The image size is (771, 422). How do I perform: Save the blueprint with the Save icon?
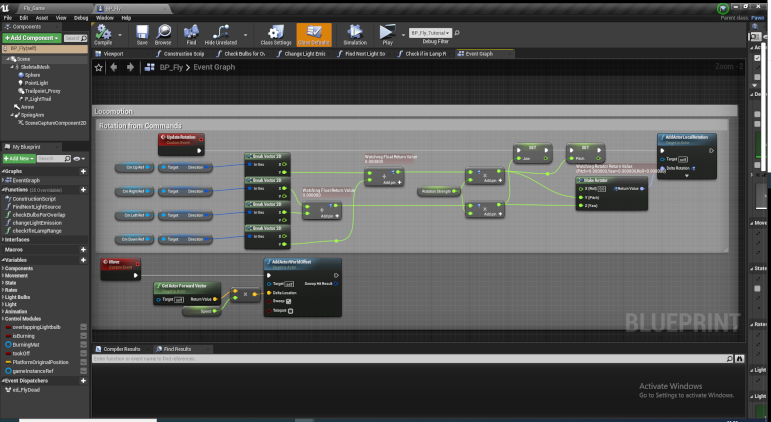point(142,32)
